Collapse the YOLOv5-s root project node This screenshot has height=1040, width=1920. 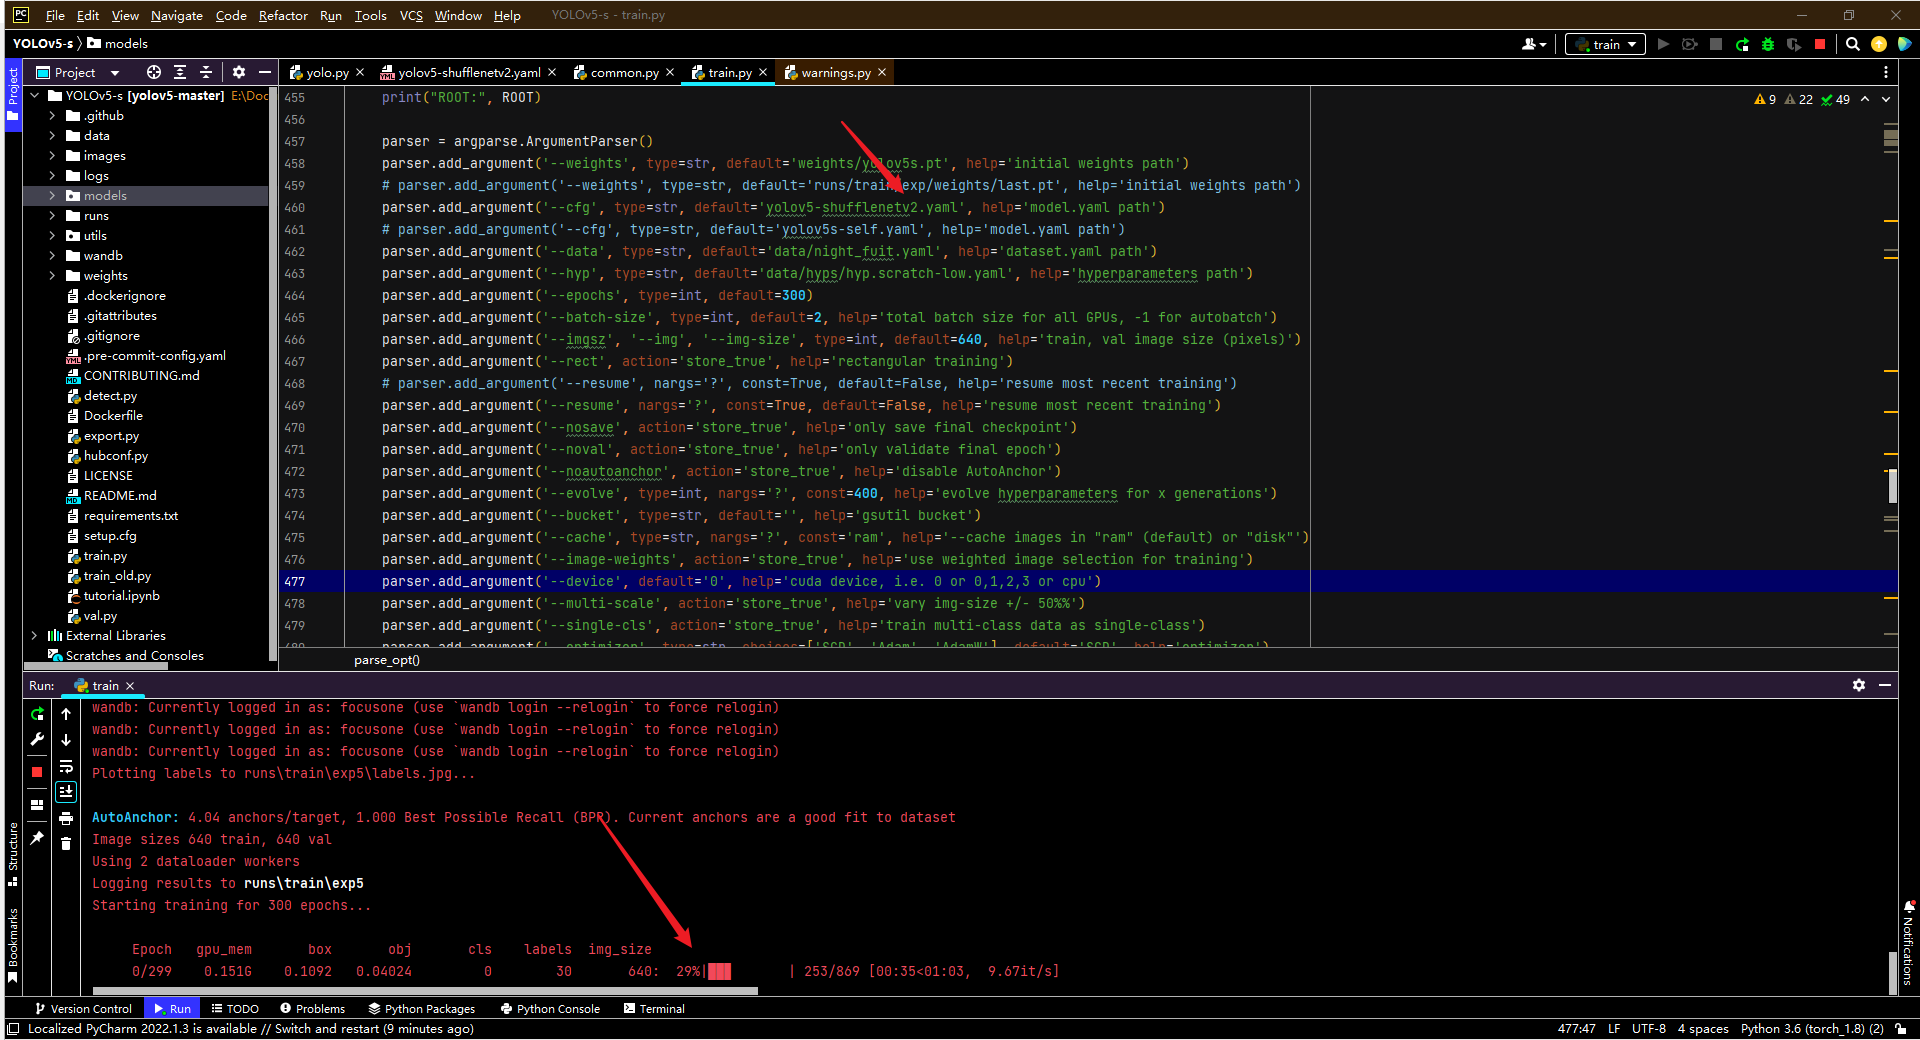35,96
